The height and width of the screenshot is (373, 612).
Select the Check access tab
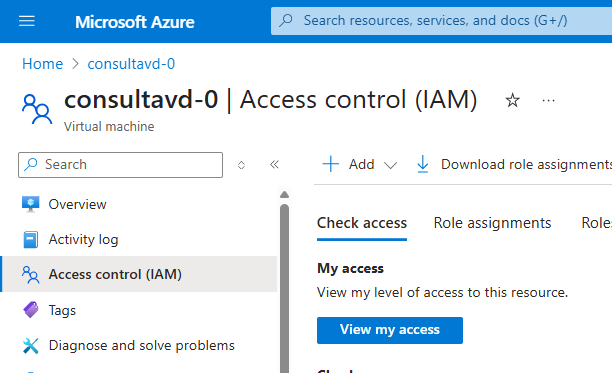362,223
